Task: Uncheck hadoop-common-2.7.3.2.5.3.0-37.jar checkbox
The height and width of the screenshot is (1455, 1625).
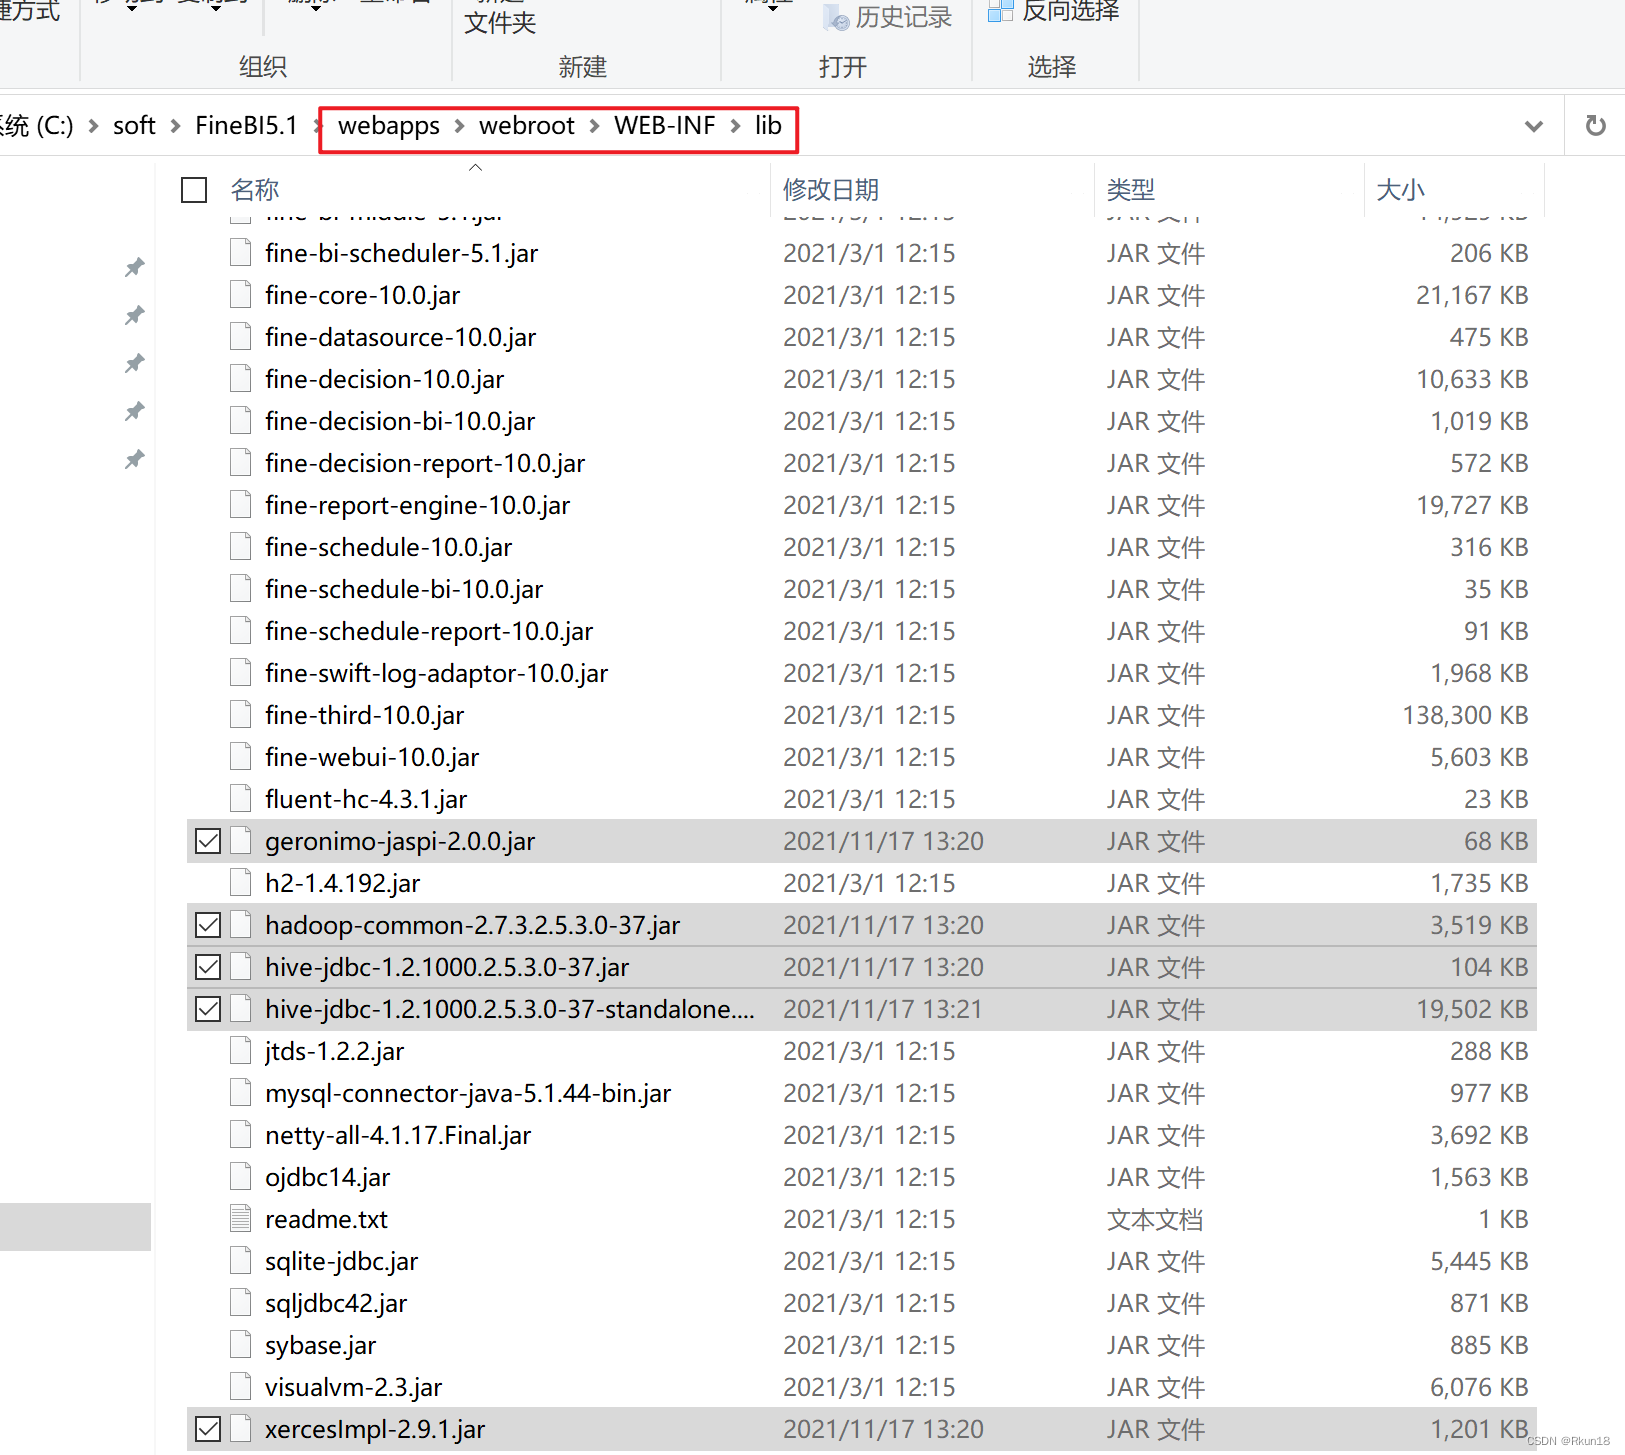Action: 208,926
